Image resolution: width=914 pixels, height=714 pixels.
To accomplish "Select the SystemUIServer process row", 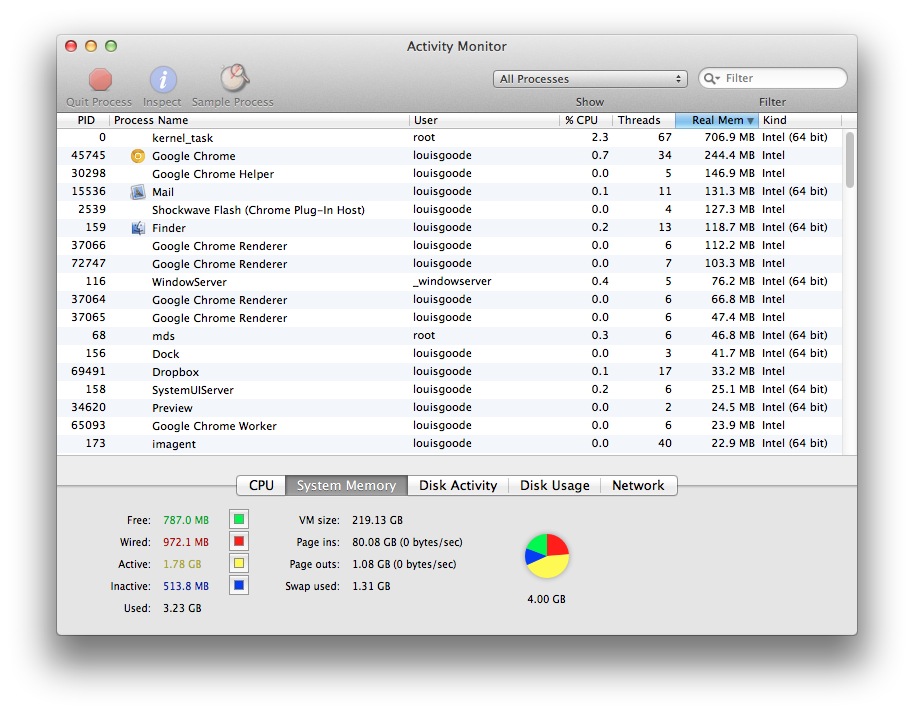I will [449, 390].
